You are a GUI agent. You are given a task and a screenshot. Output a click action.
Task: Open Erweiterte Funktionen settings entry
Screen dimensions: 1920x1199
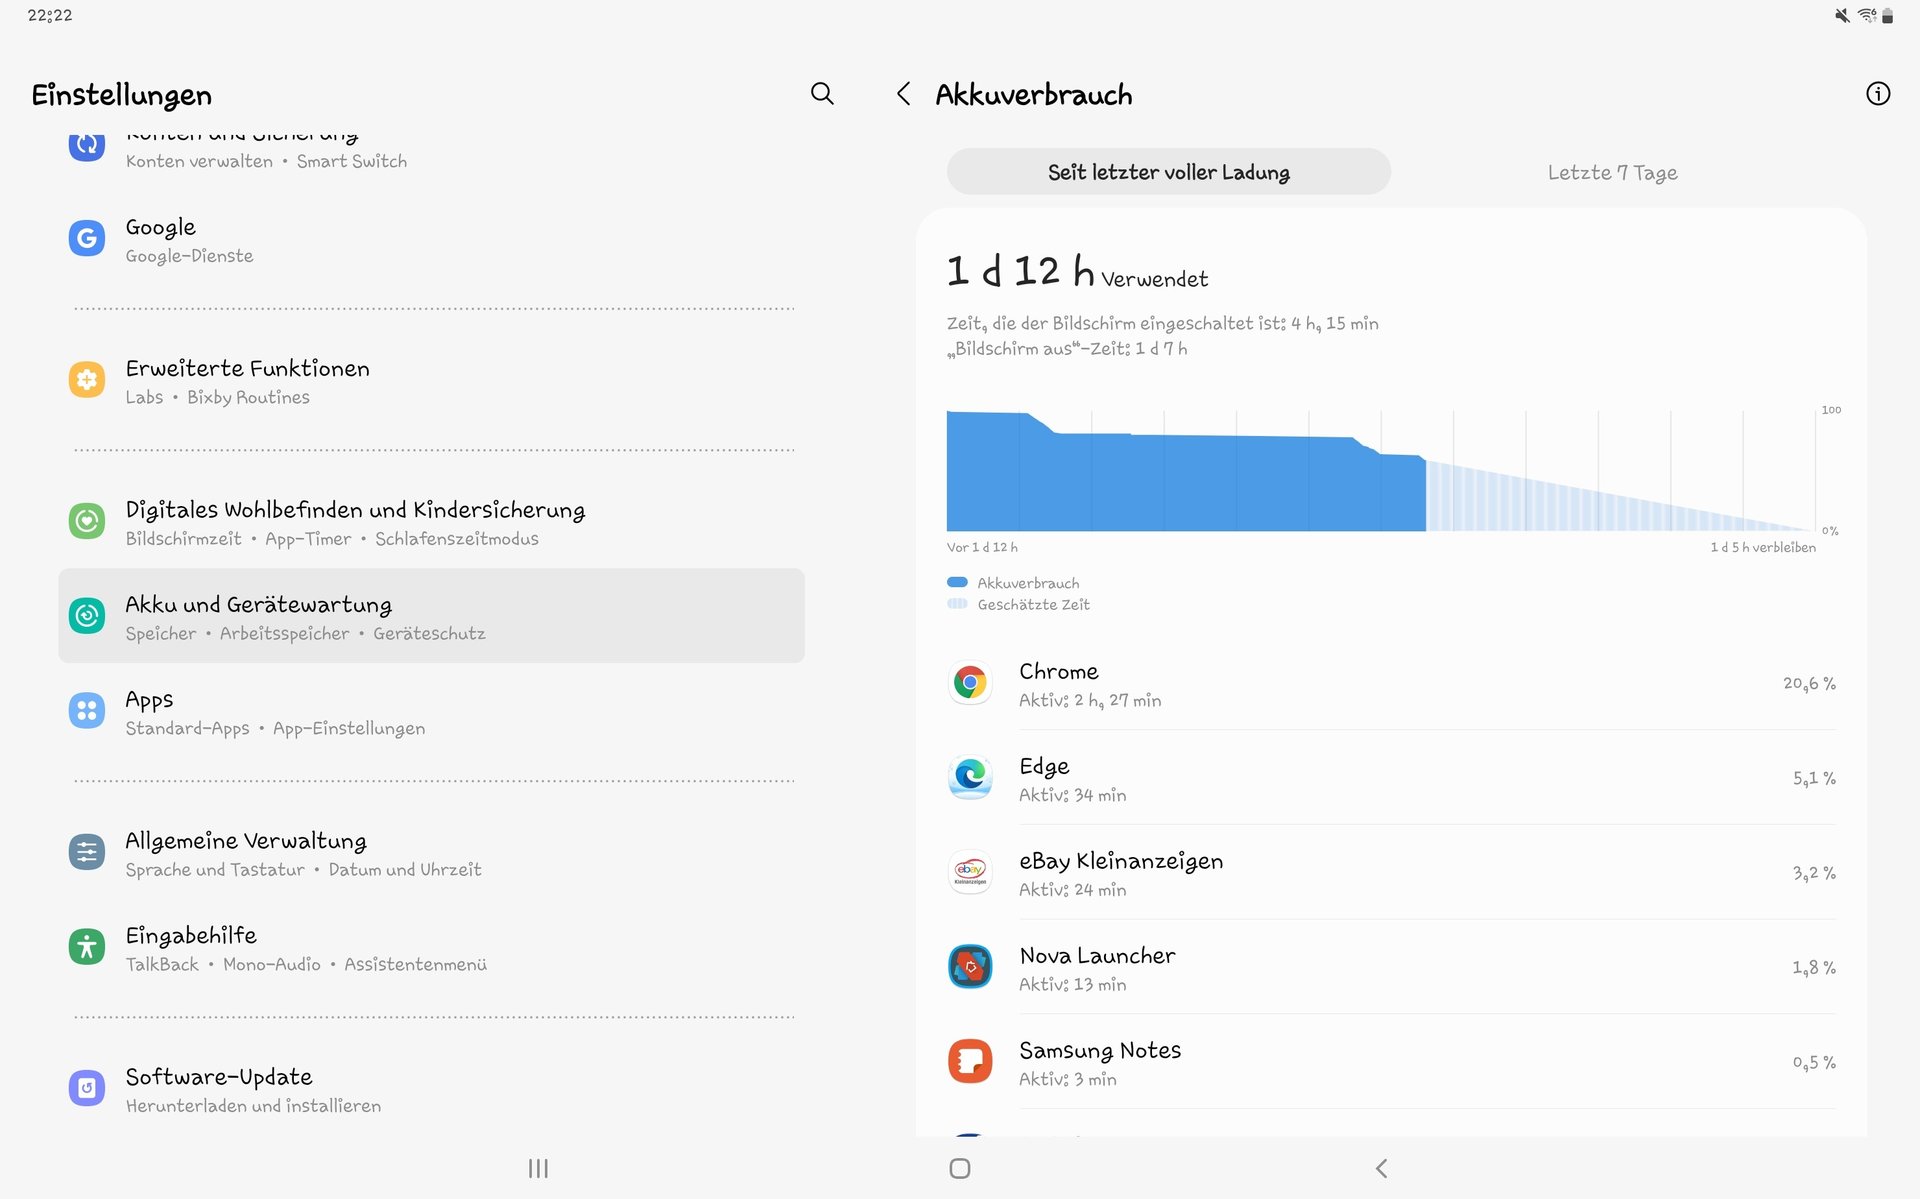pyautogui.click(x=431, y=380)
